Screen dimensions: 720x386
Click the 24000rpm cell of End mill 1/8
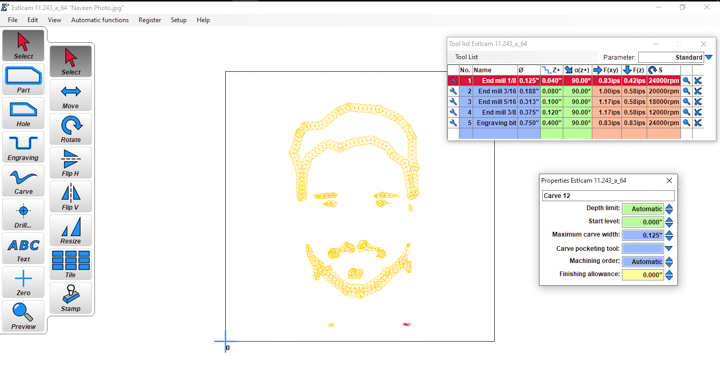(x=664, y=80)
